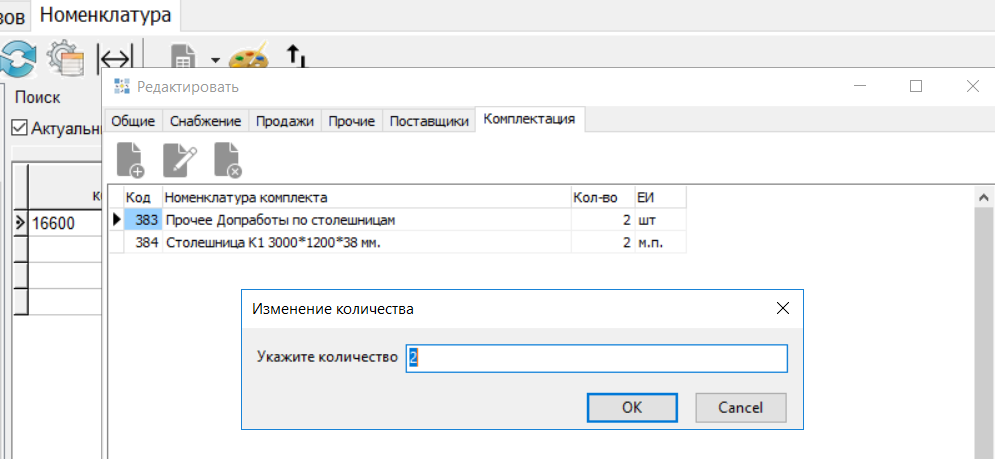Switch to the Общие tab
The width and height of the screenshot is (995, 459).
(x=133, y=121)
